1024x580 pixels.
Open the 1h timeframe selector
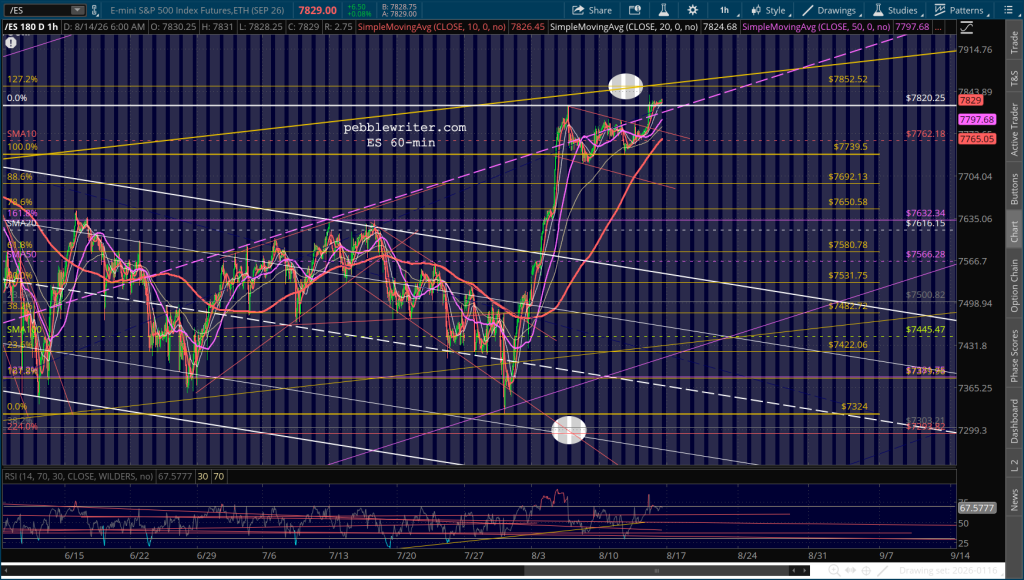point(725,10)
